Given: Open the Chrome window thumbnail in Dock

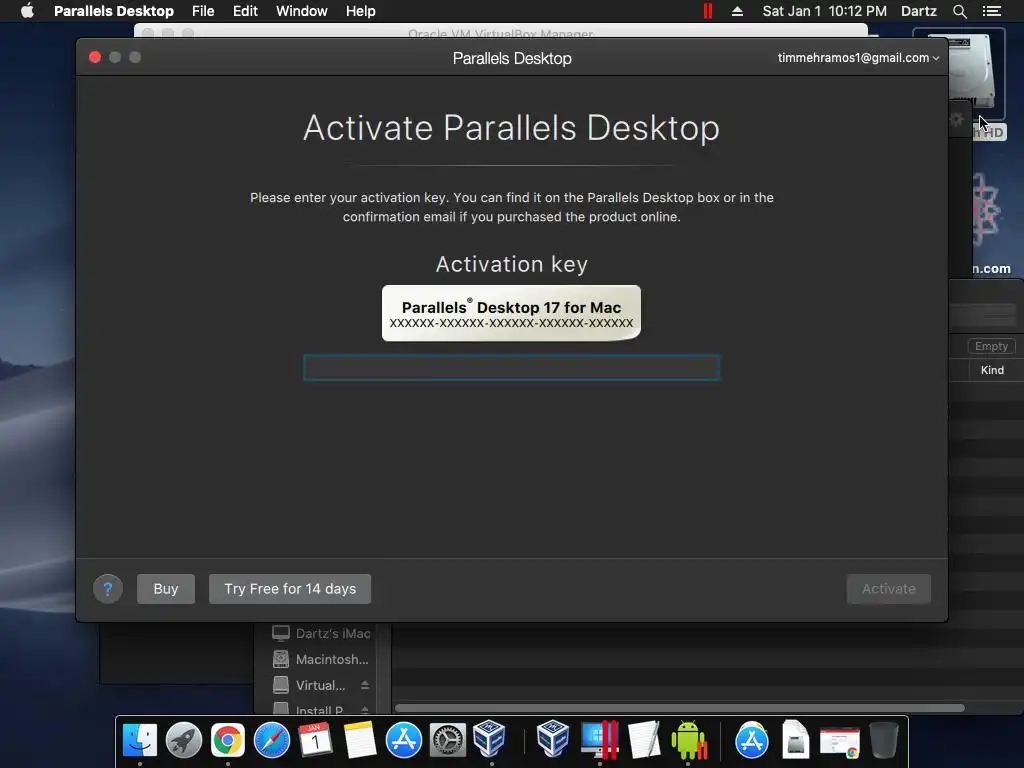Looking at the screenshot, I should [840, 741].
